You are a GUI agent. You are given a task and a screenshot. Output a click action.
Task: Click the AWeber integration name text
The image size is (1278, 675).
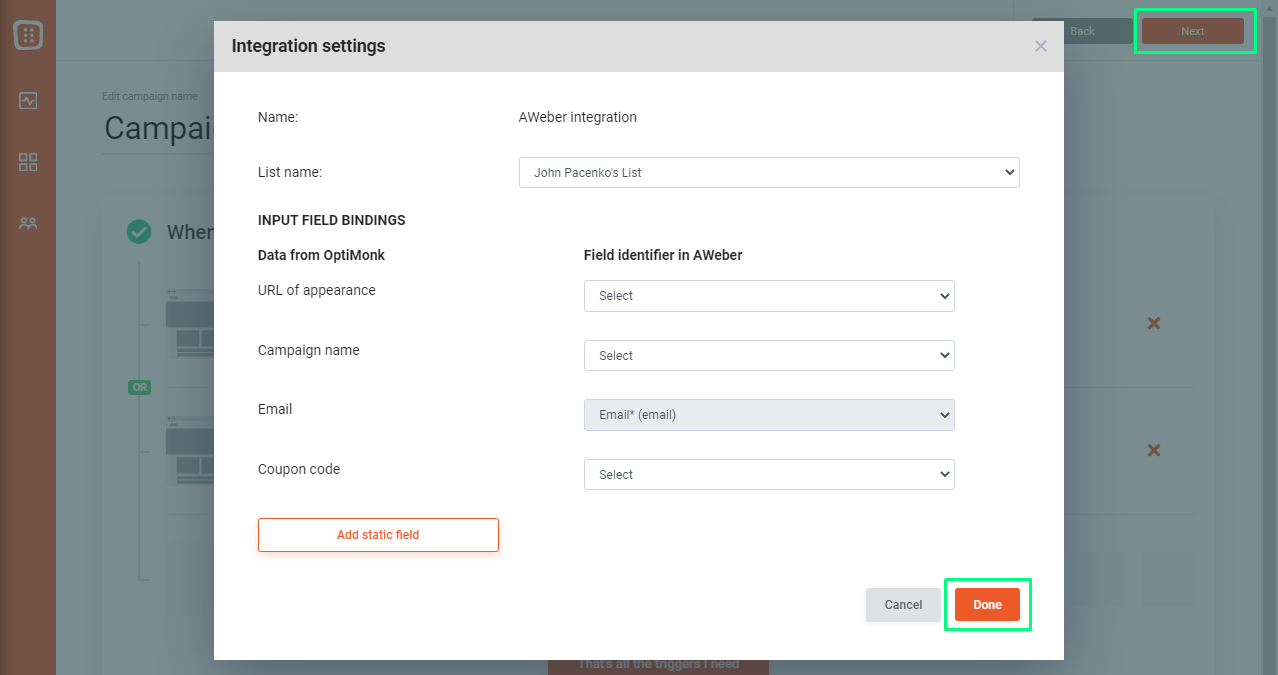(577, 117)
